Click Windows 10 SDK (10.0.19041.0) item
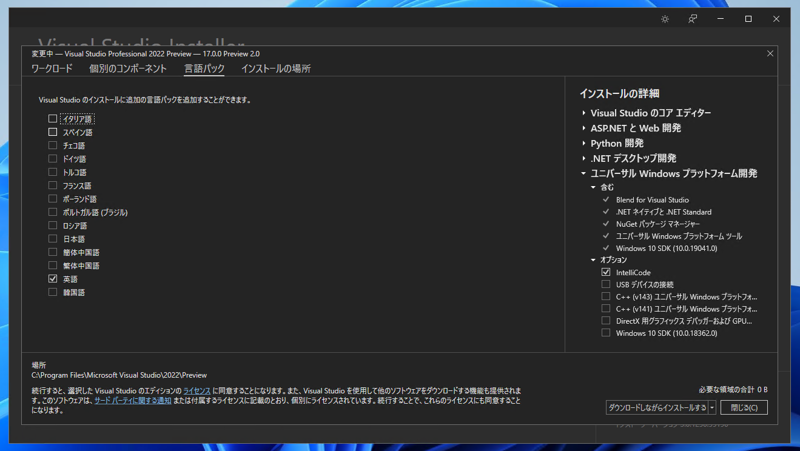Screen dimensions: 800x451 (x=666, y=248)
